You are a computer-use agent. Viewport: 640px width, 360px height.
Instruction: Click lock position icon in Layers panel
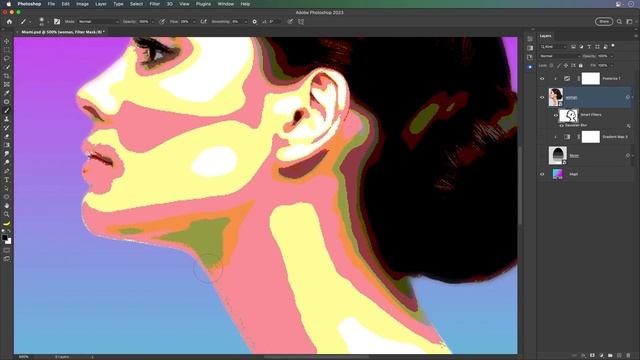click(566, 65)
